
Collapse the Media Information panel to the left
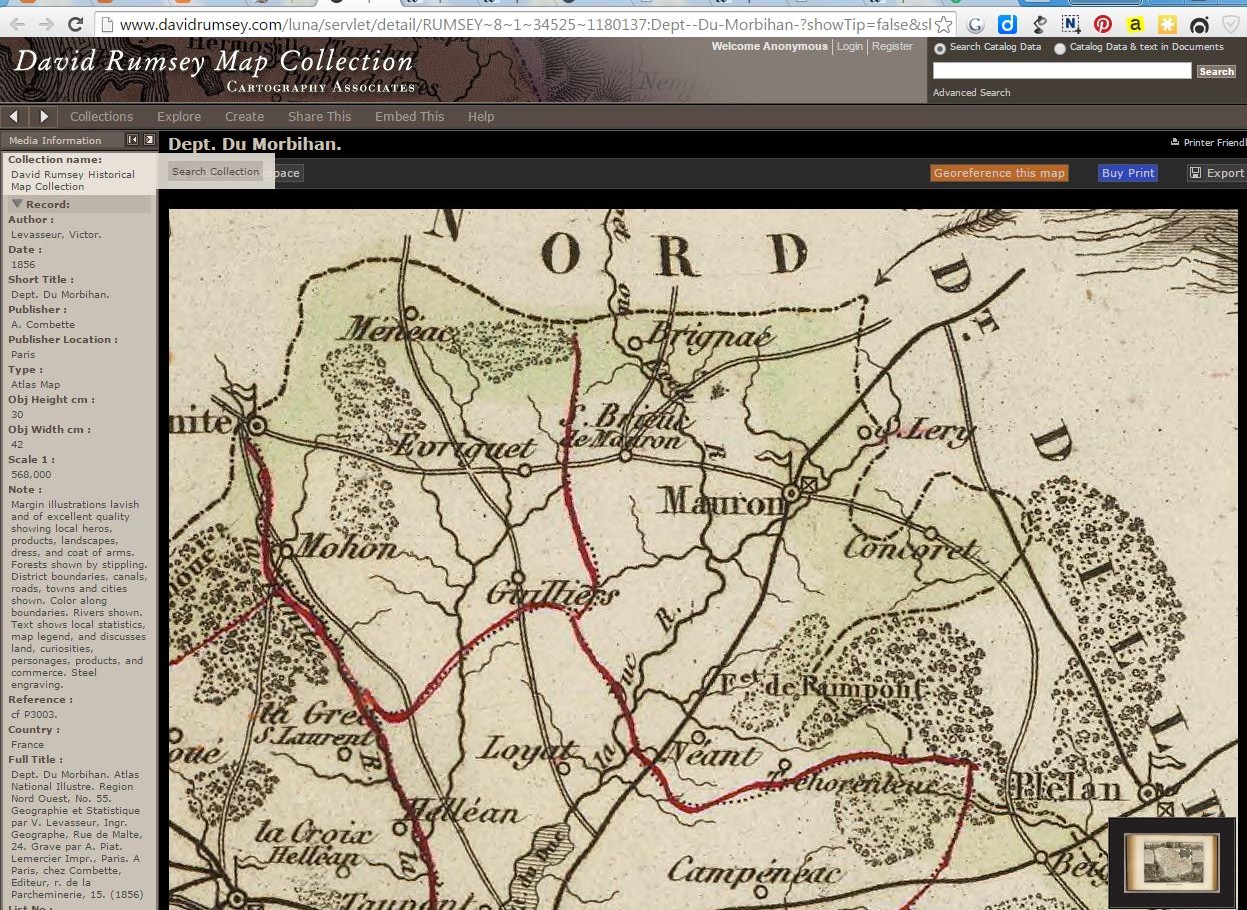click(x=132, y=140)
